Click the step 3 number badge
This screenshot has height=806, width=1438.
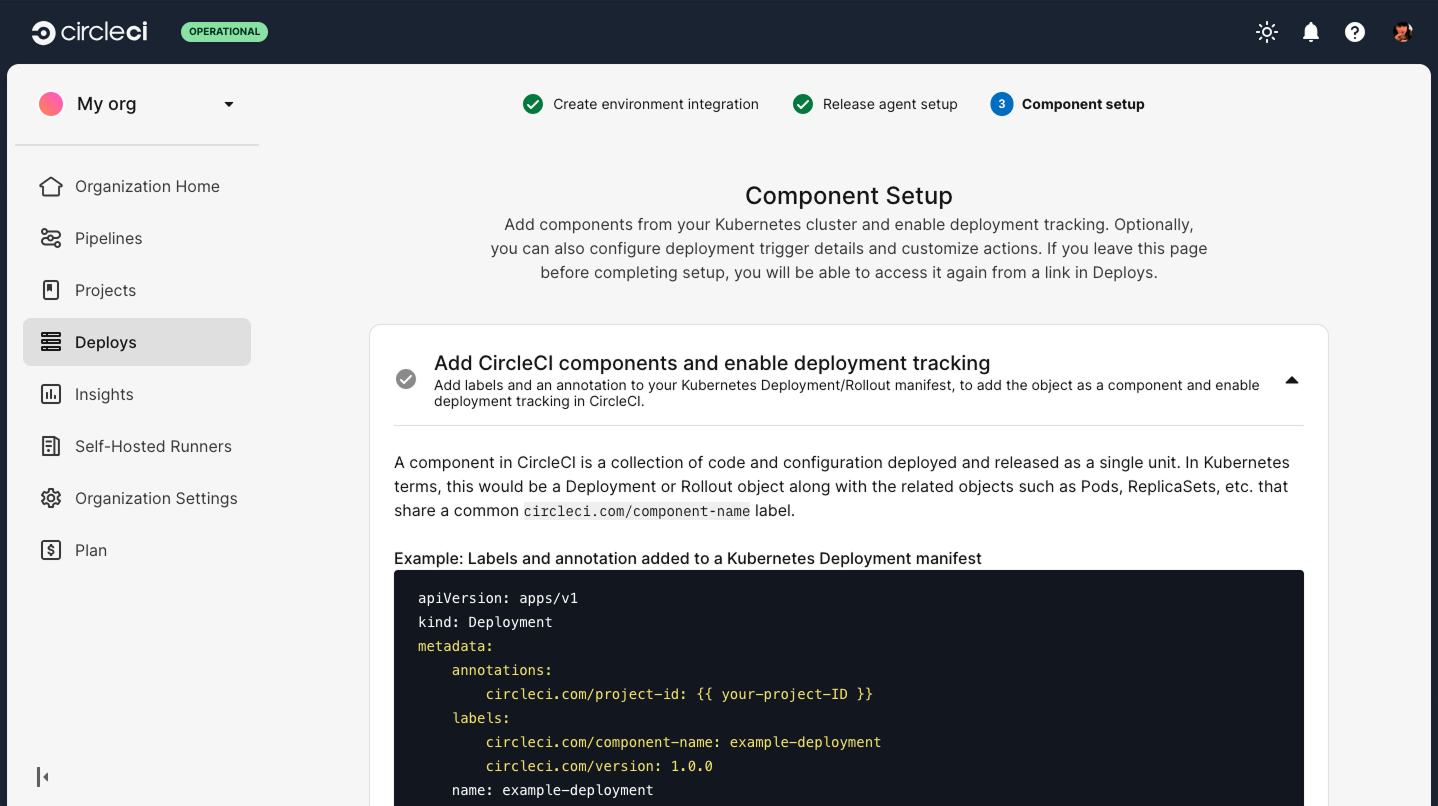pyautogui.click(x=1001, y=104)
